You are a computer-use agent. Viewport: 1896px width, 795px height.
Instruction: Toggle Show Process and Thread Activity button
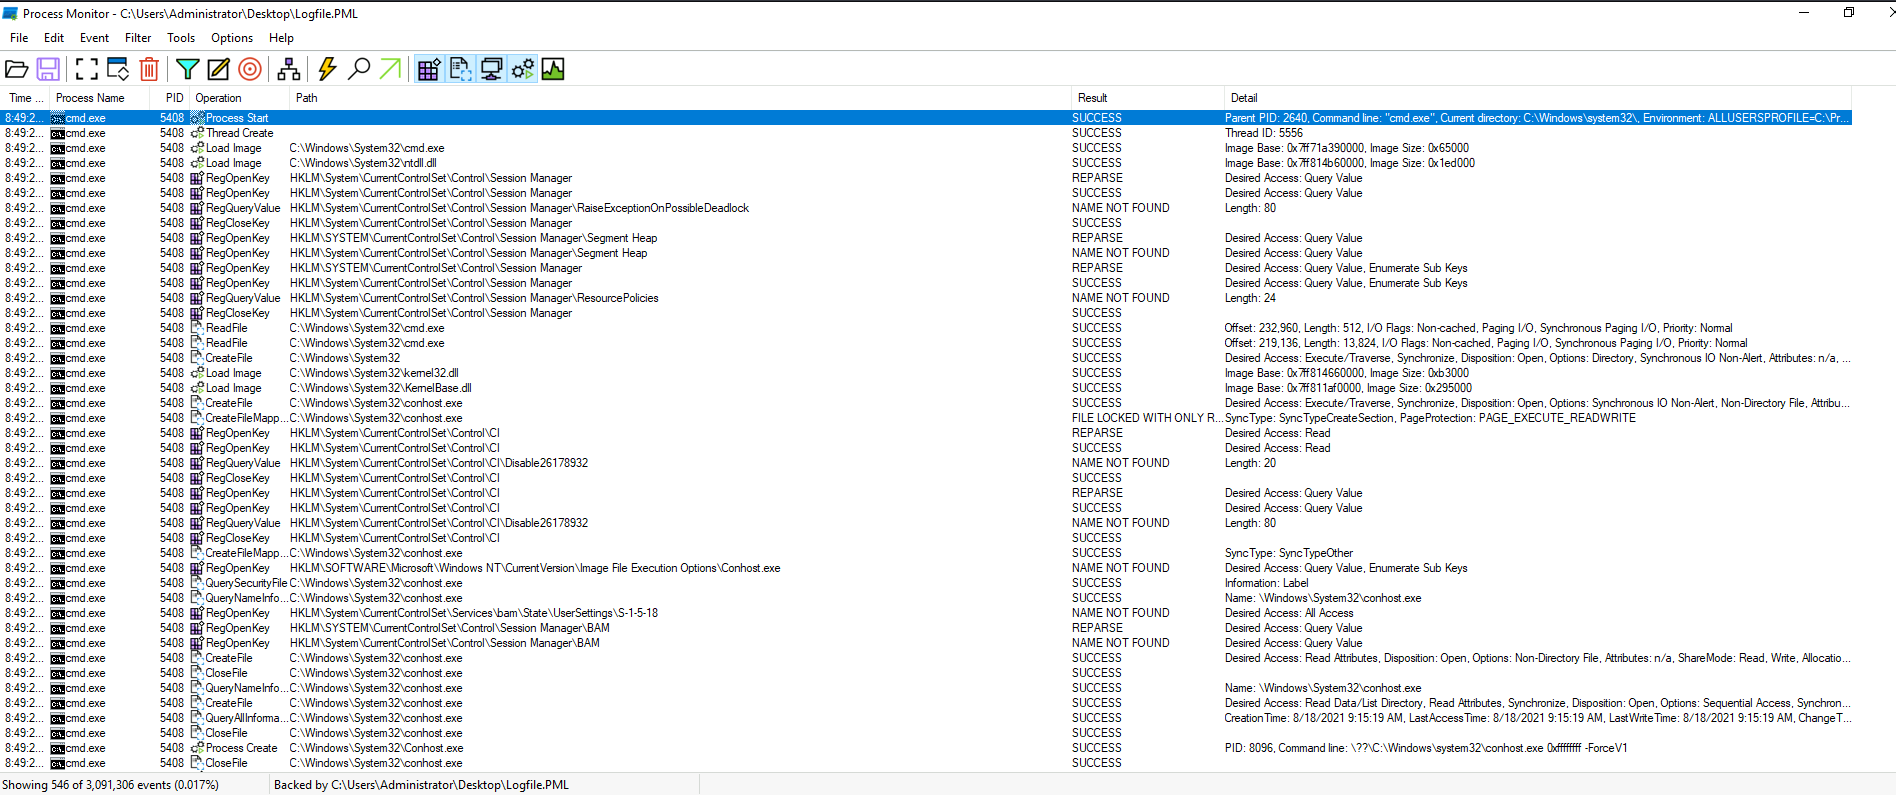[522, 69]
